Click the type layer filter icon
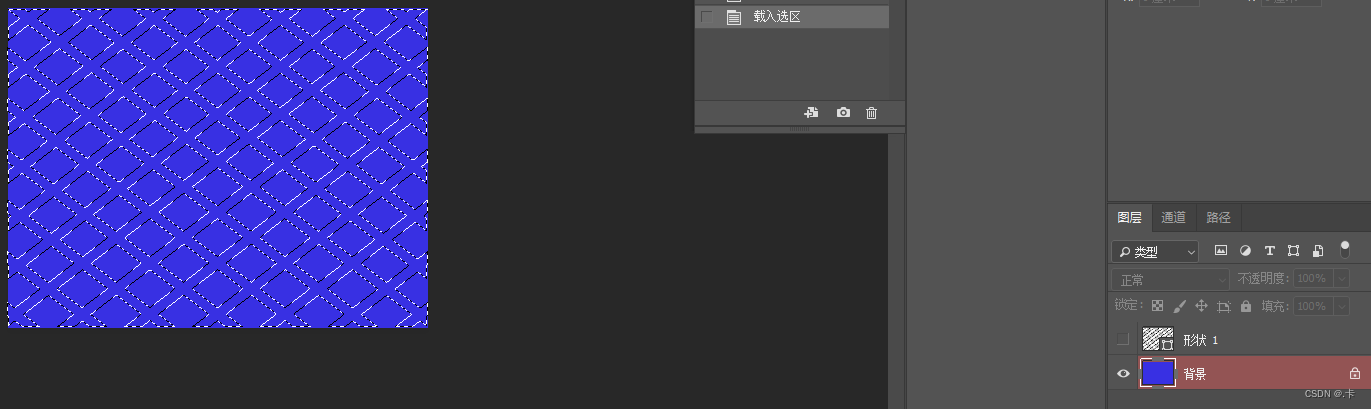 pos(1270,251)
